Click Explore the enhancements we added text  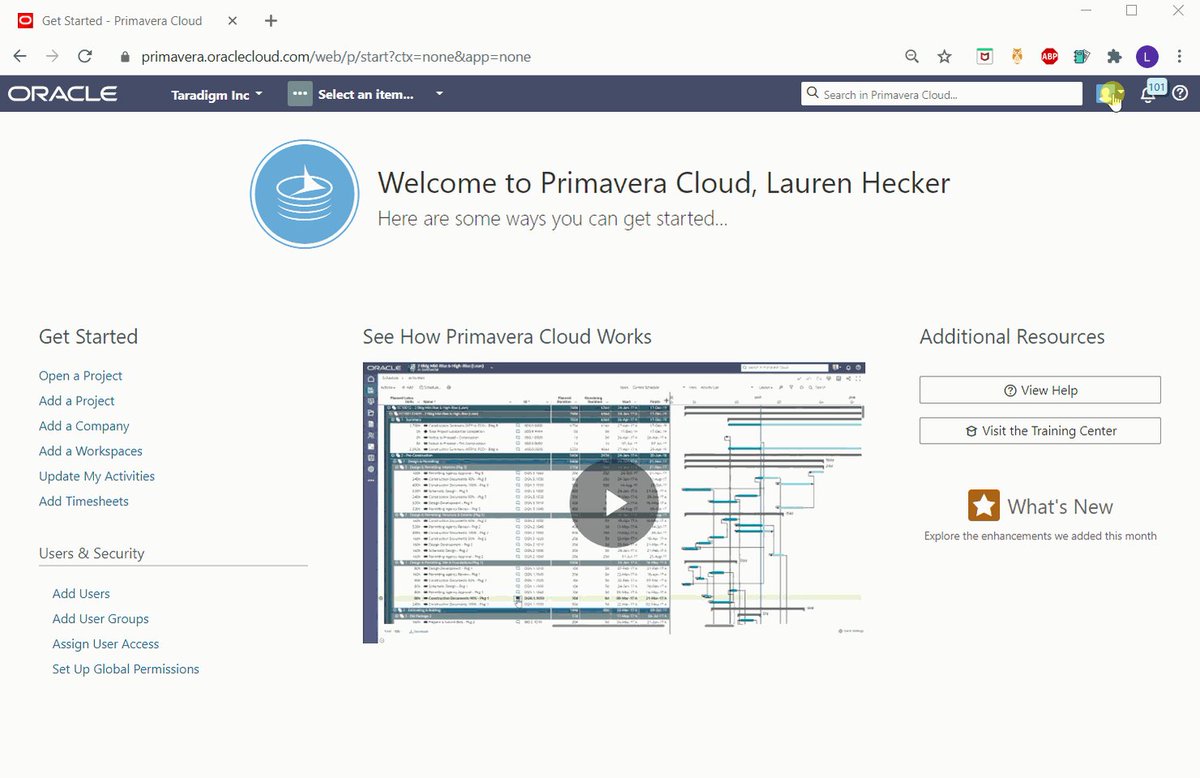coord(1040,536)
